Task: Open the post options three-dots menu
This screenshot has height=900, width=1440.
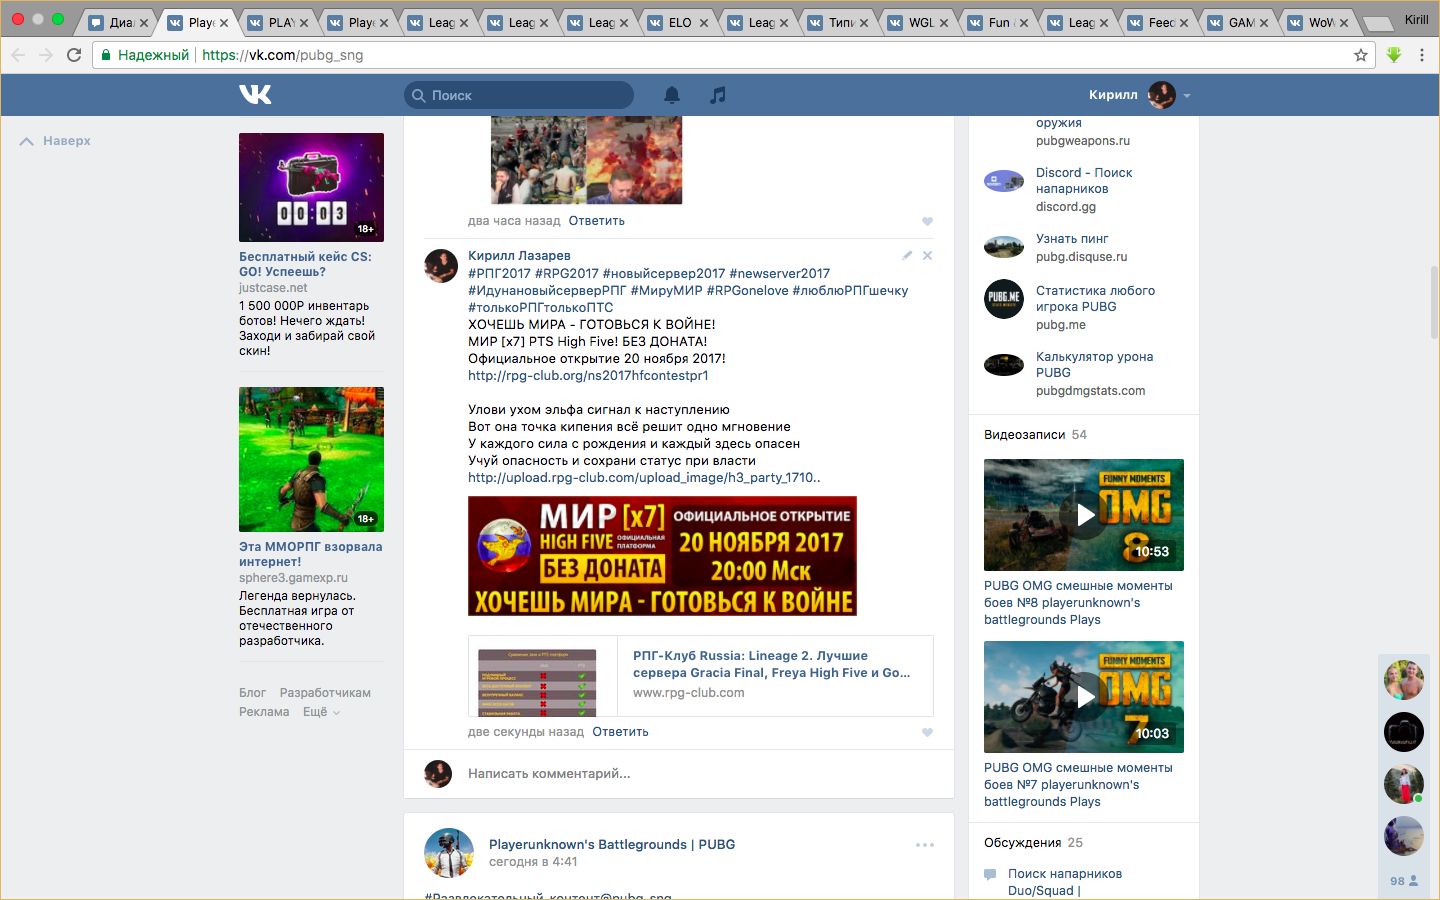Action: (x=925, y=845)
